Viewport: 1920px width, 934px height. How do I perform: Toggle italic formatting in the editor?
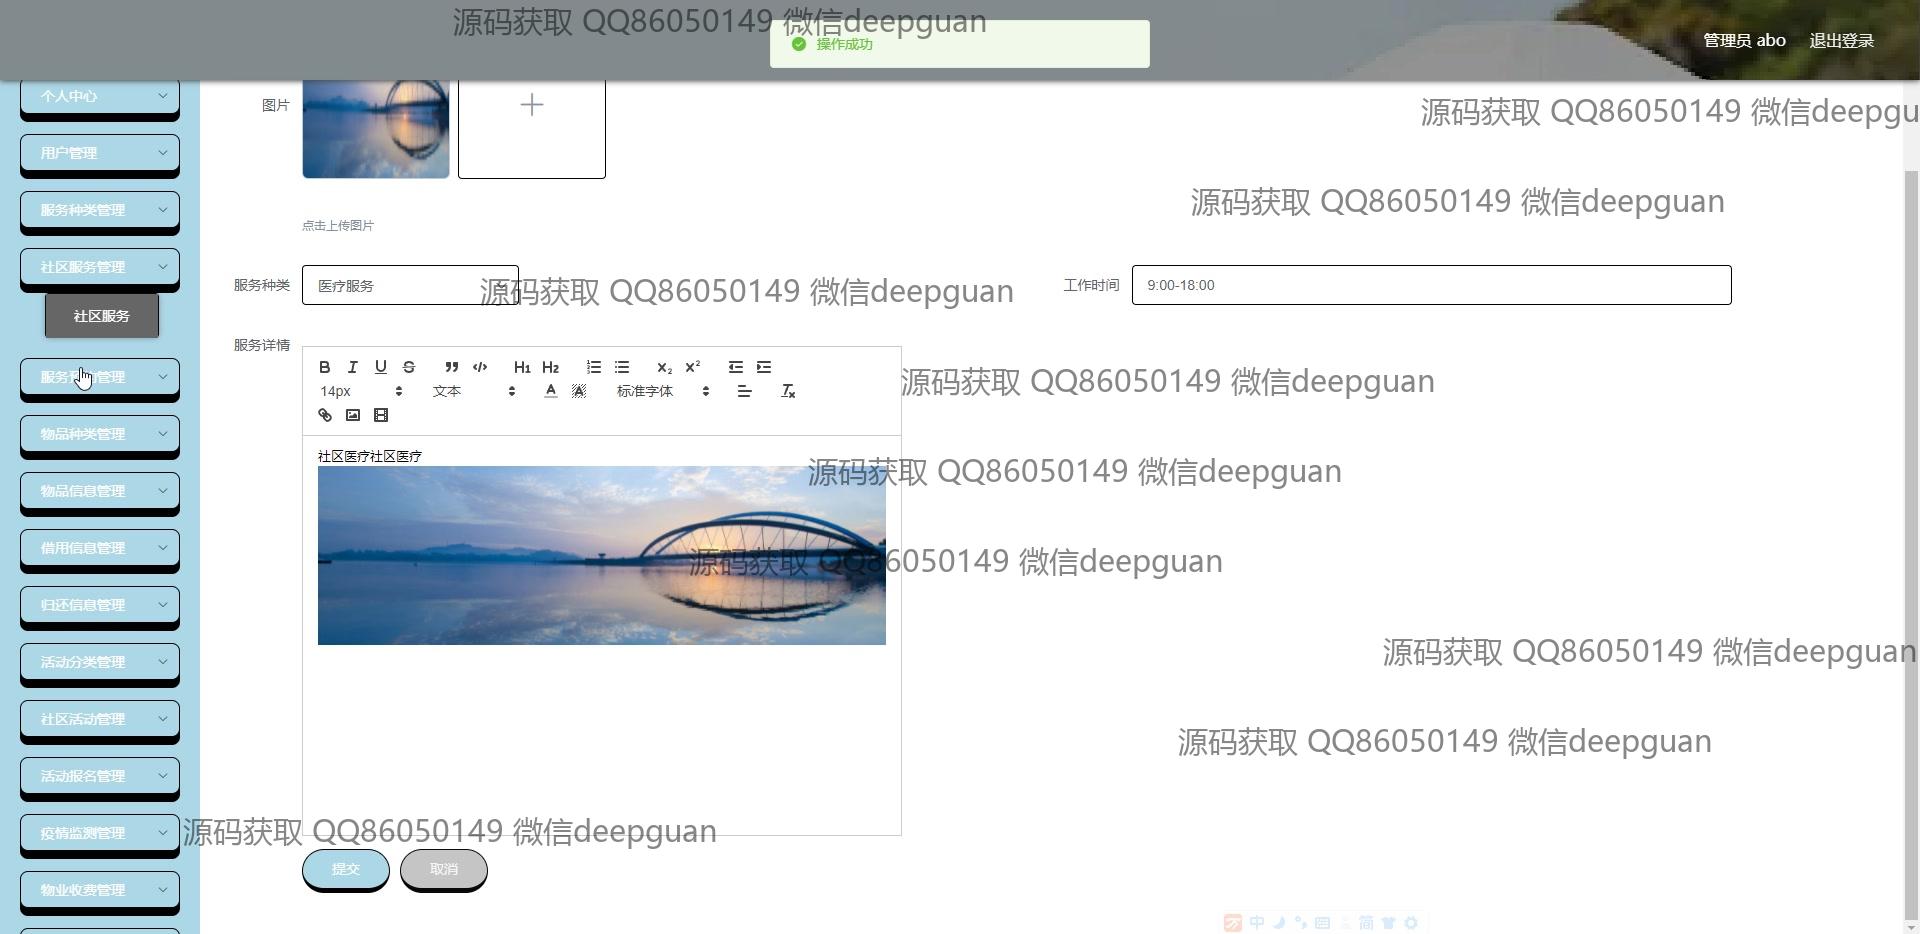coord(352,367)
